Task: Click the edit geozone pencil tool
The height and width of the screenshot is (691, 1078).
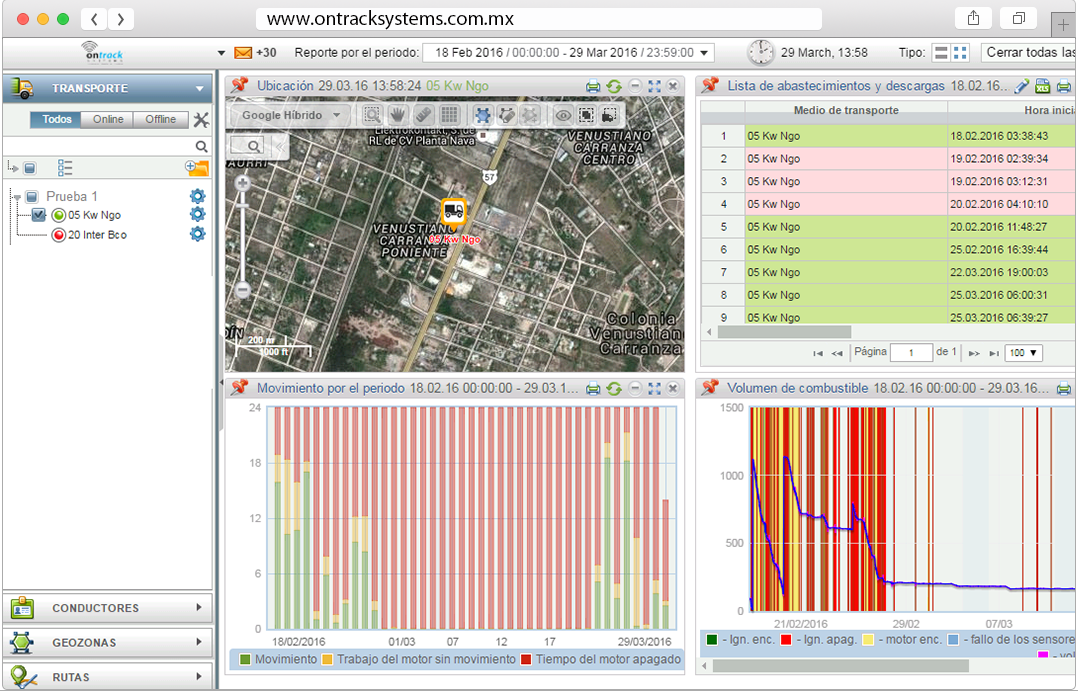Action: pyautogui.click(x=507, y=115)
